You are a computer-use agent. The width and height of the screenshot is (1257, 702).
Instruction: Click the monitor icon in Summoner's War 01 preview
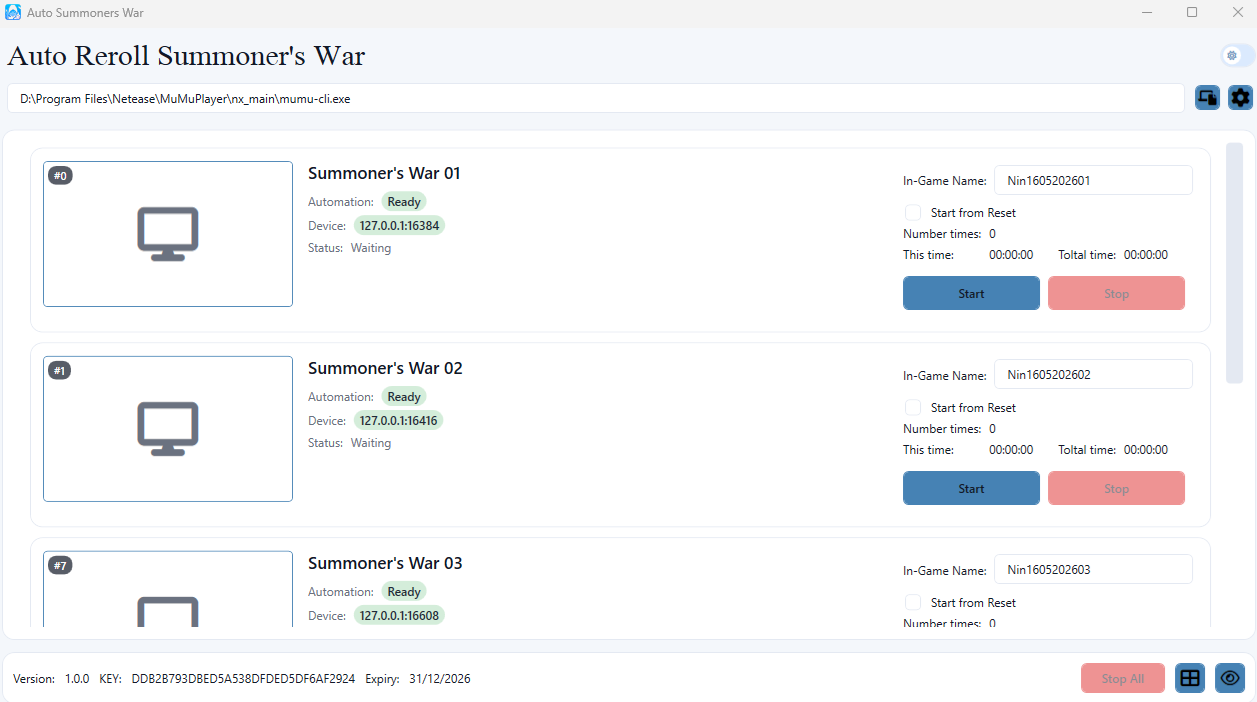coord(168,234)
